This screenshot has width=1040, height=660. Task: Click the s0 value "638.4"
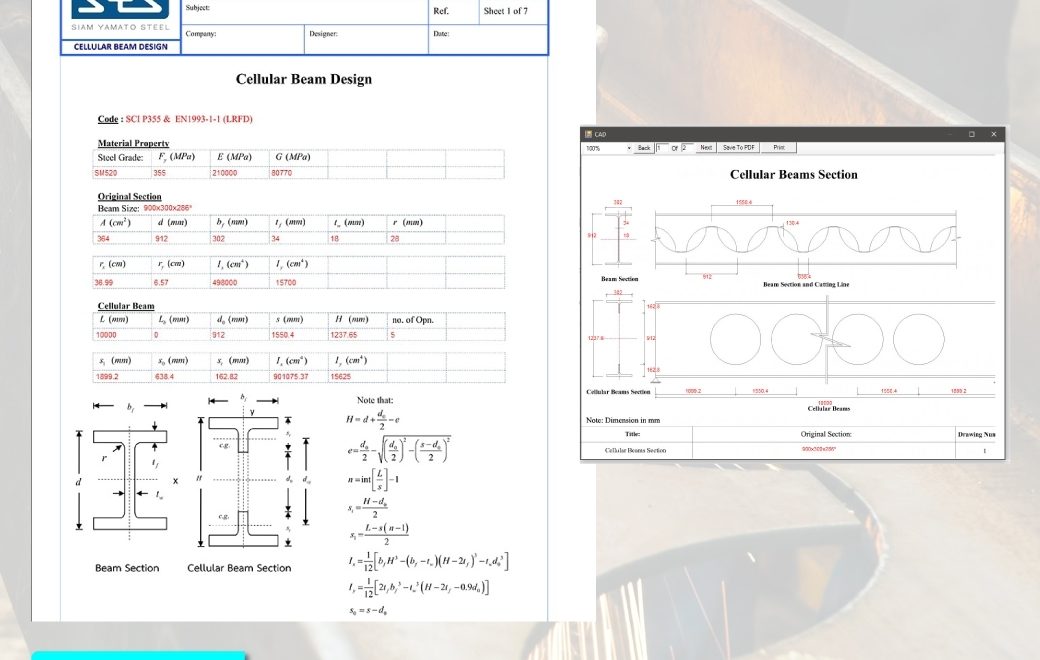[164, 377]
